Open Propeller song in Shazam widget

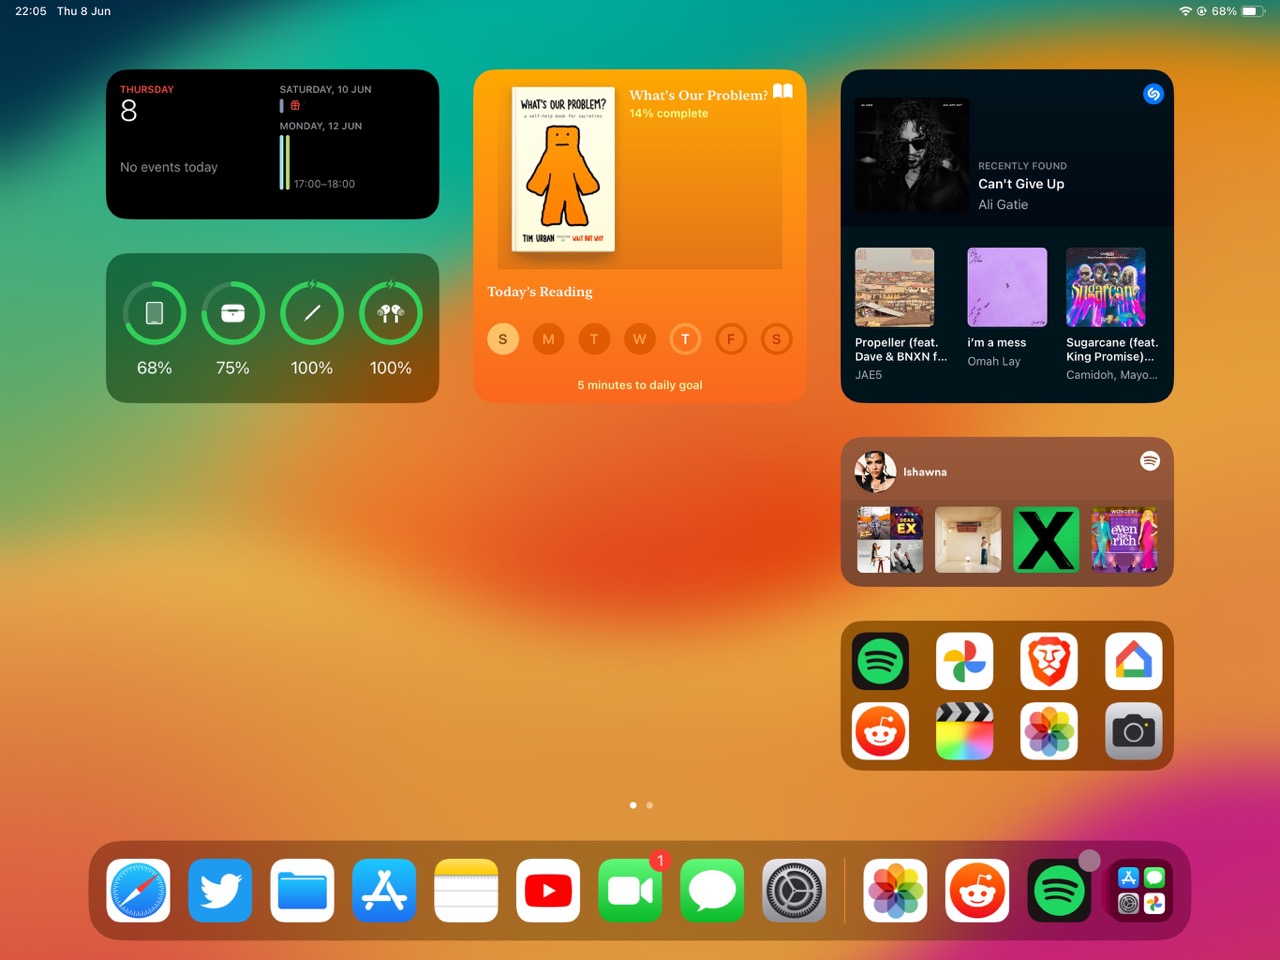[895, 287]
